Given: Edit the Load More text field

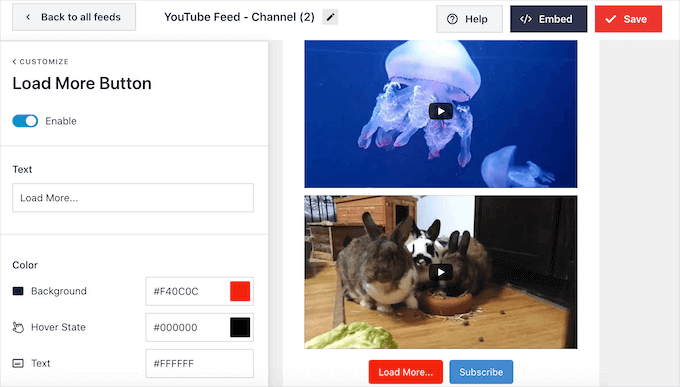Looking at the screenshot, I should pyautogui.click(x=133, y=198).
